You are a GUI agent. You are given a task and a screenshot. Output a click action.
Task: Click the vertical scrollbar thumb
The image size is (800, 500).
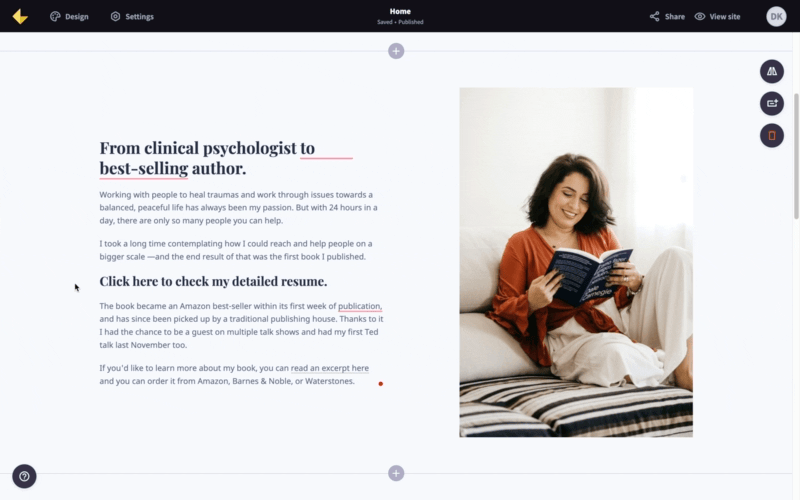click(x=796, y=156)
